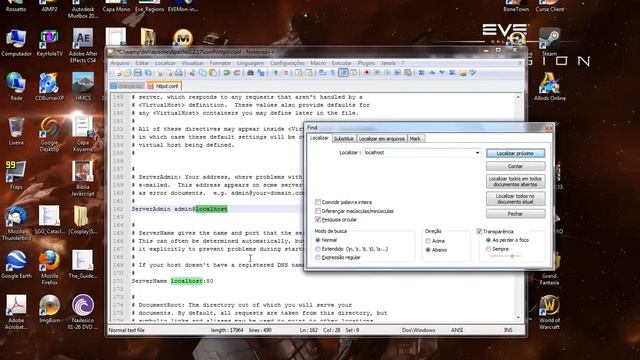Viewport: 640px width, 360px height.
Task: Open the Fraps desktop shortcut
Action: [x=16, y=176]
